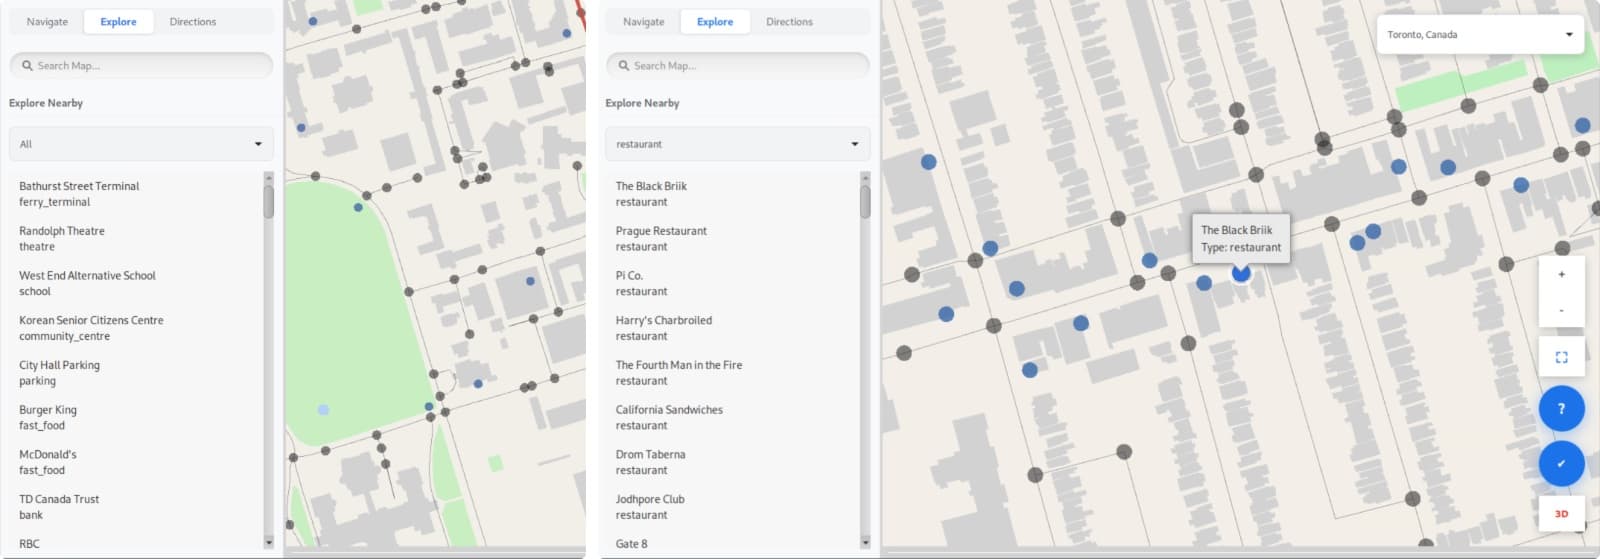
Task: Open the restaurant category dropdown in right panel
Action: (737, 144)
